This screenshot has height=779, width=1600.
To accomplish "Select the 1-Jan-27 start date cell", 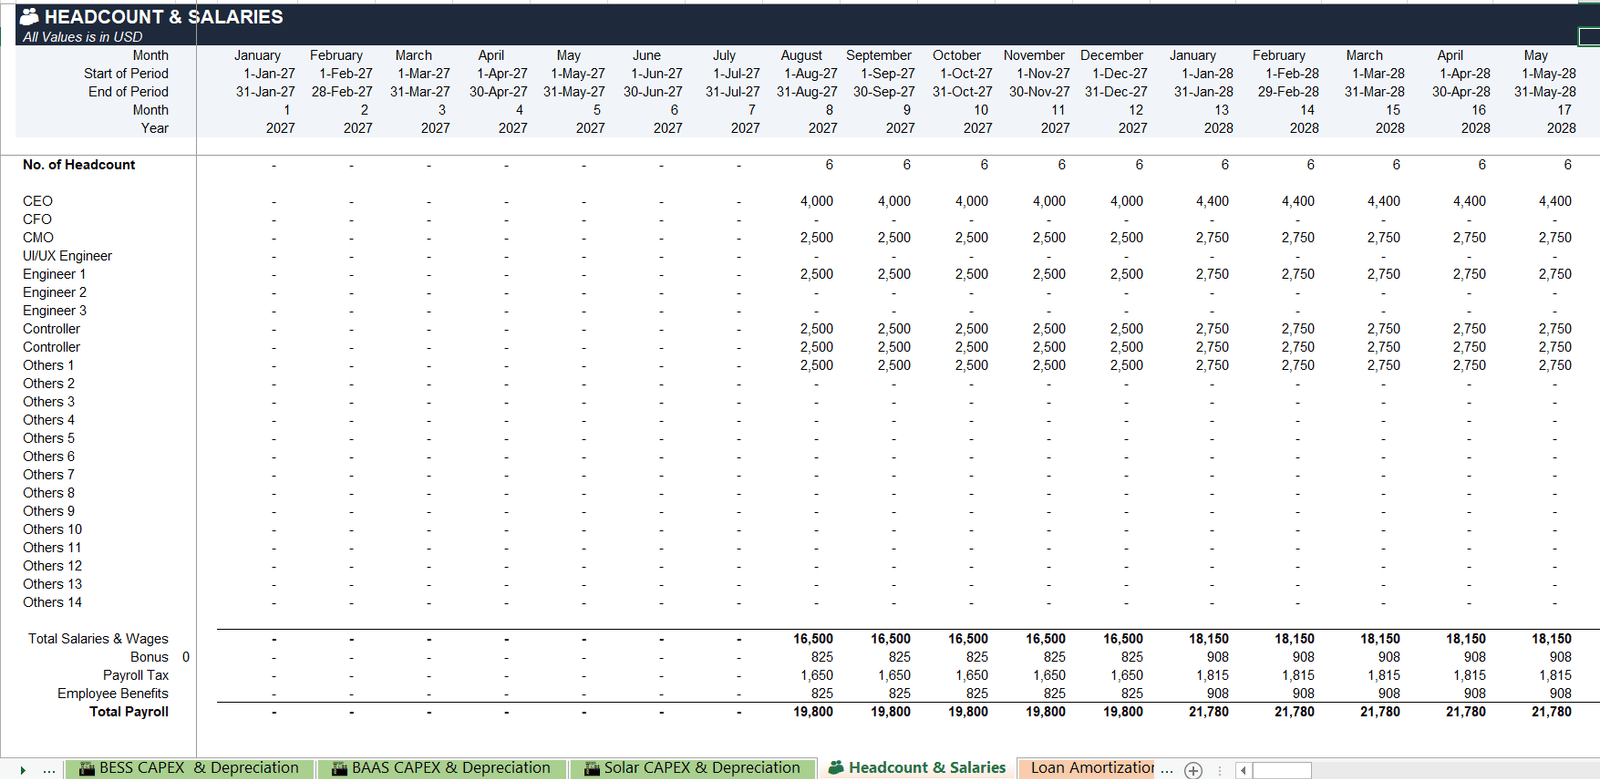I will tap(269, 73).
